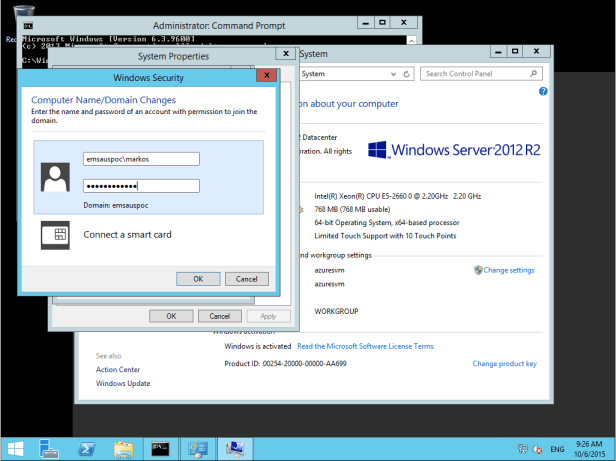Choose the Connect a smart card option

[x=125, y=235]
